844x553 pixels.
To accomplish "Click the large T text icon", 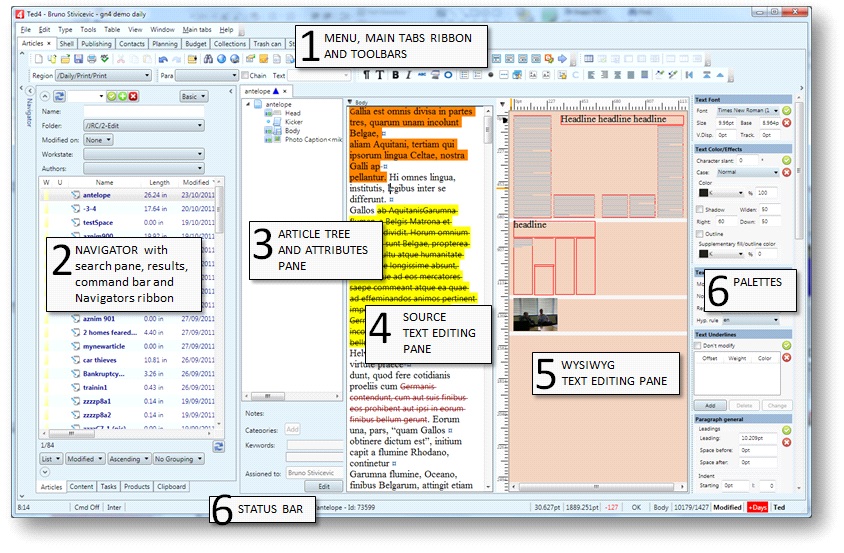I will [x=379, y=75].
